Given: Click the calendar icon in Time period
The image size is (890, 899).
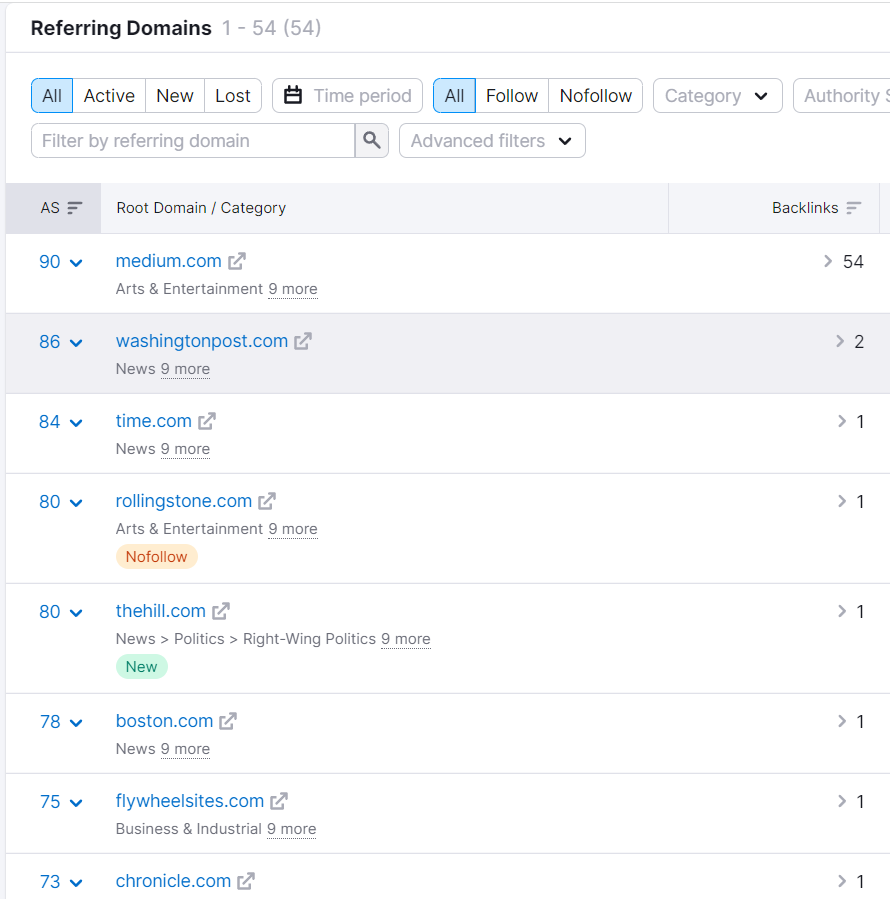Looking at the screenshot, I should (293, 95).
